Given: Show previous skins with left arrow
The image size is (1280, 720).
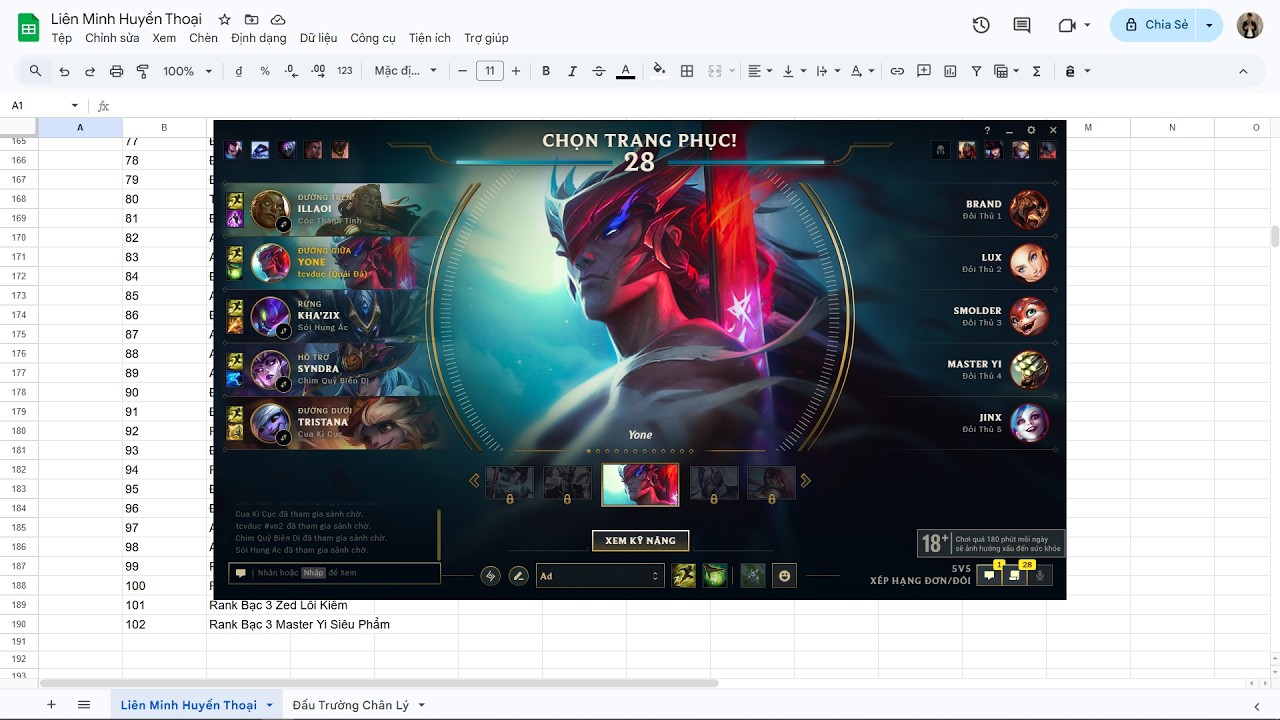Looking at the screenshot, I should point(475,481).
